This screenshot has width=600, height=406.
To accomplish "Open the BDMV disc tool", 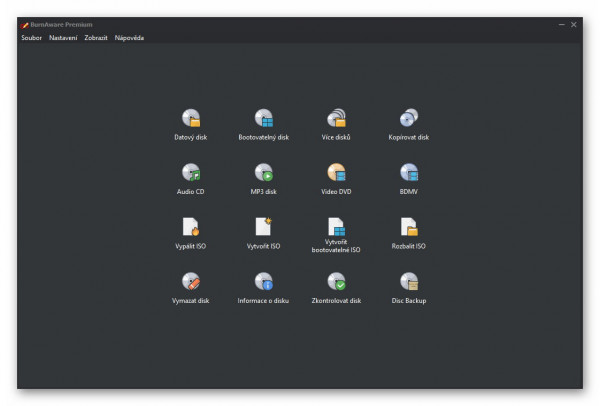I will pos(409,173).
